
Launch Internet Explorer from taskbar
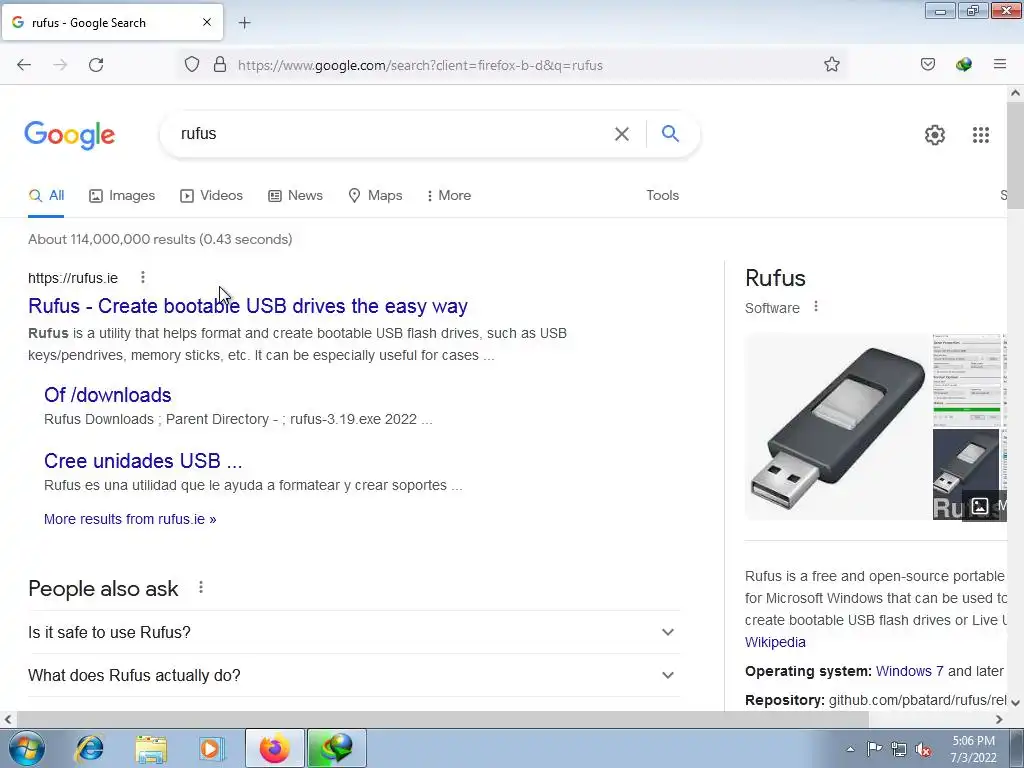[x=89, y=748]
